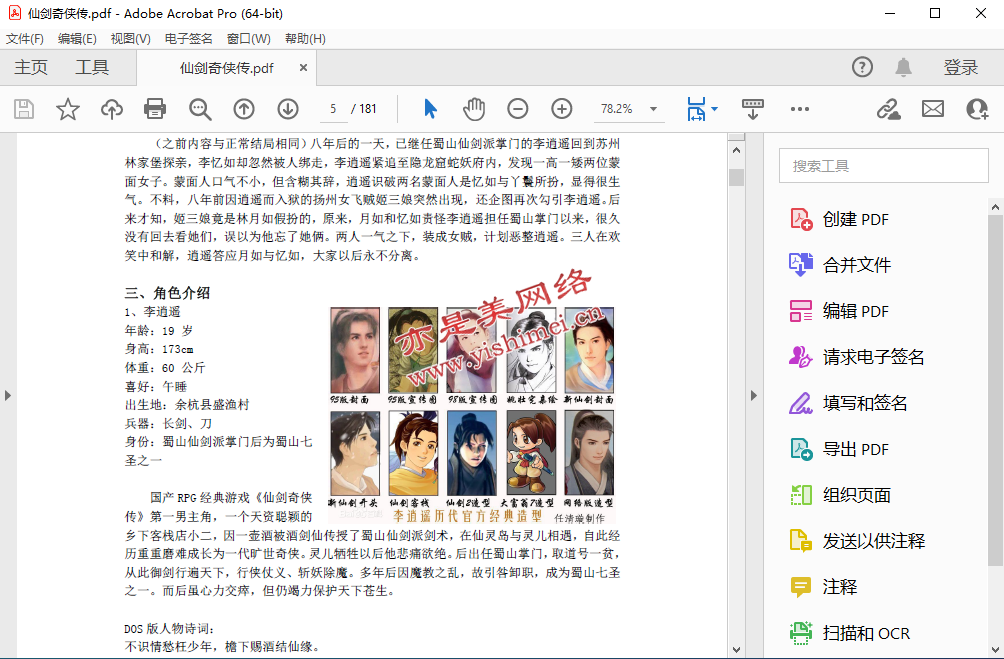Click document scrollbar down arrow
Viewport: 1004px width, 659px height.
click(736, 649)
